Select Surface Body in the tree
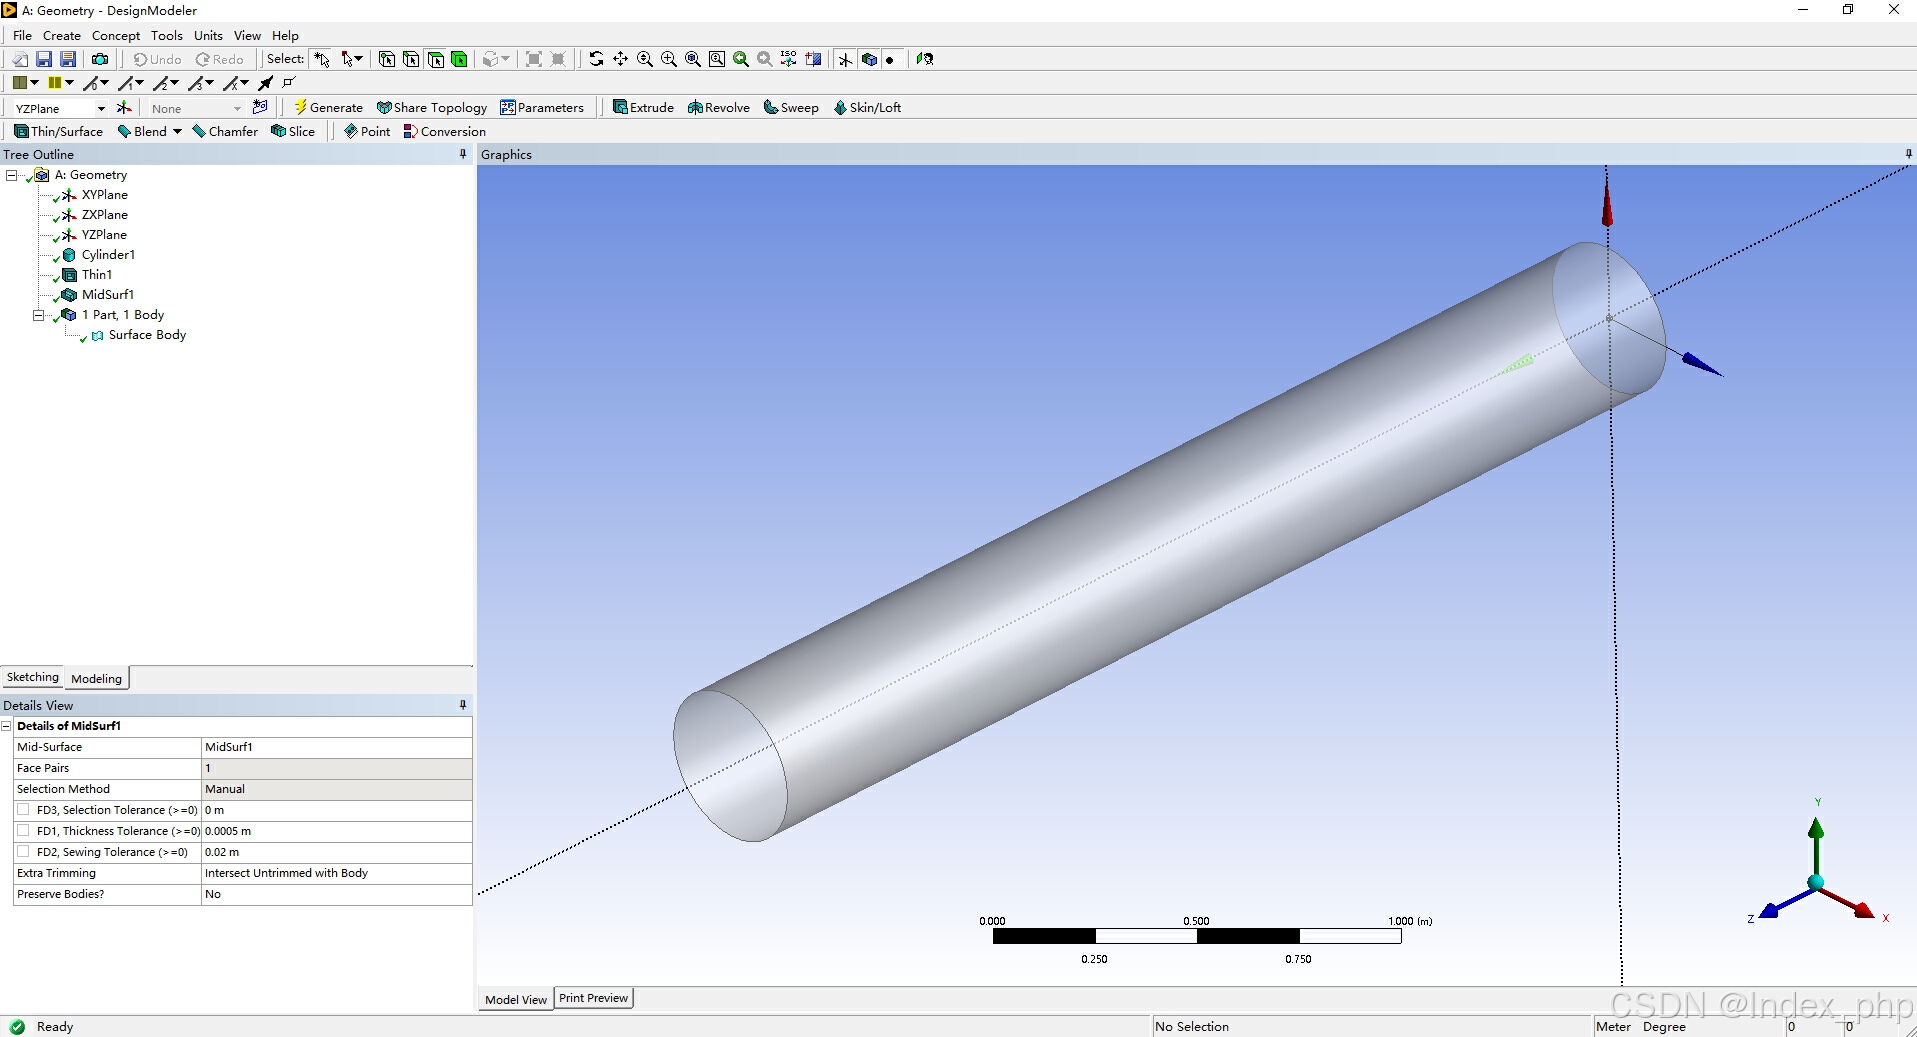This screenshot has height=1037, width=1917. (147, 335)
